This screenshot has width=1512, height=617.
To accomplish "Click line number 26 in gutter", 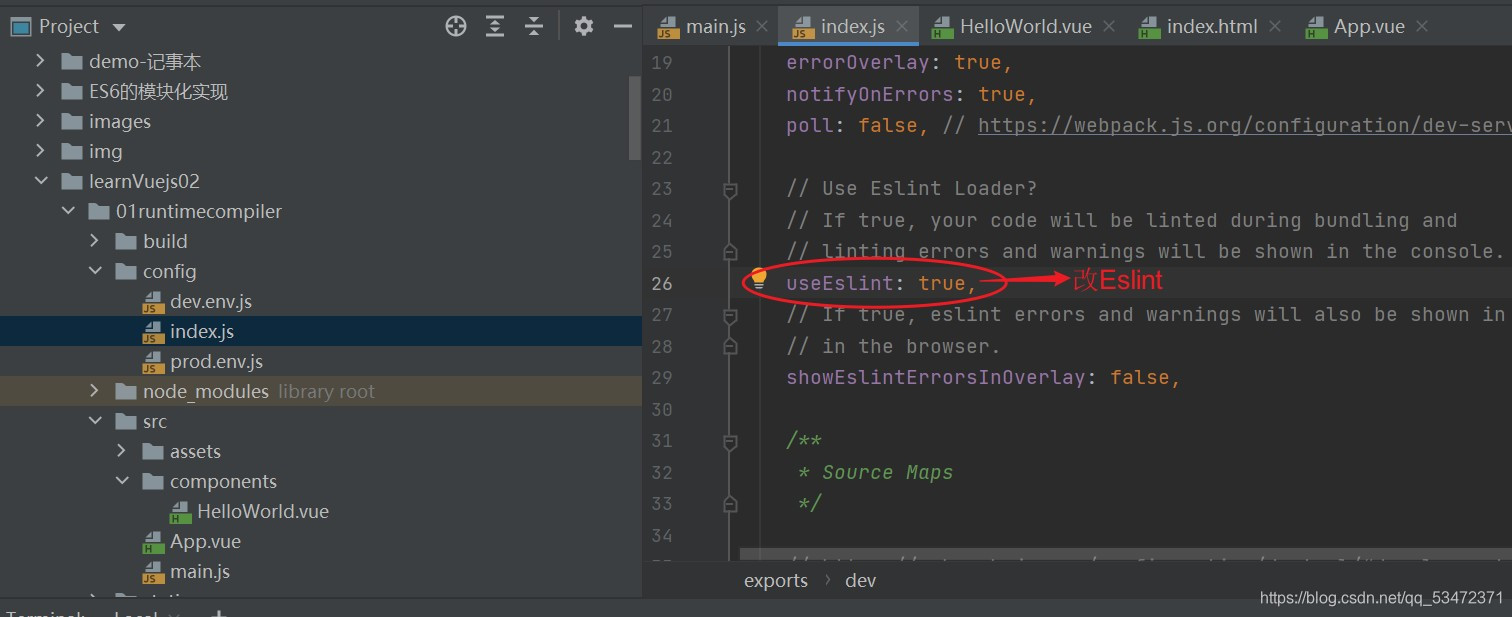I will [x=662, y=283].
